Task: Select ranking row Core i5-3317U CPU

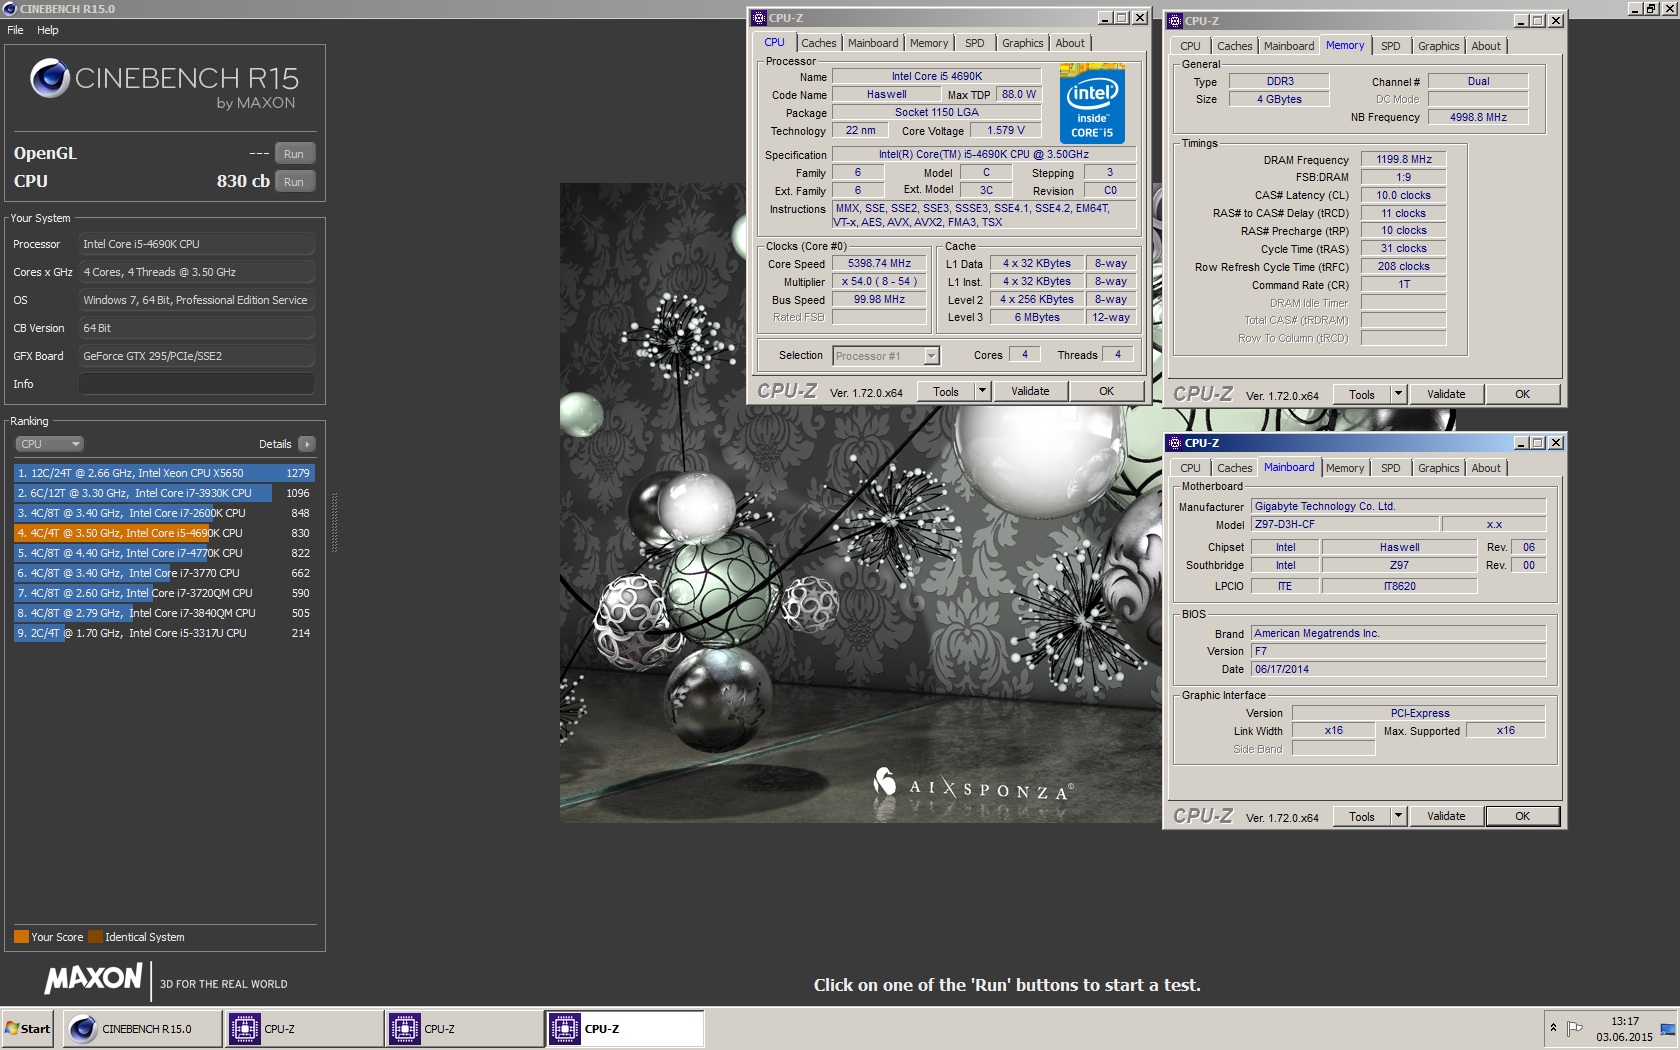Action: (x=164, y=633)
